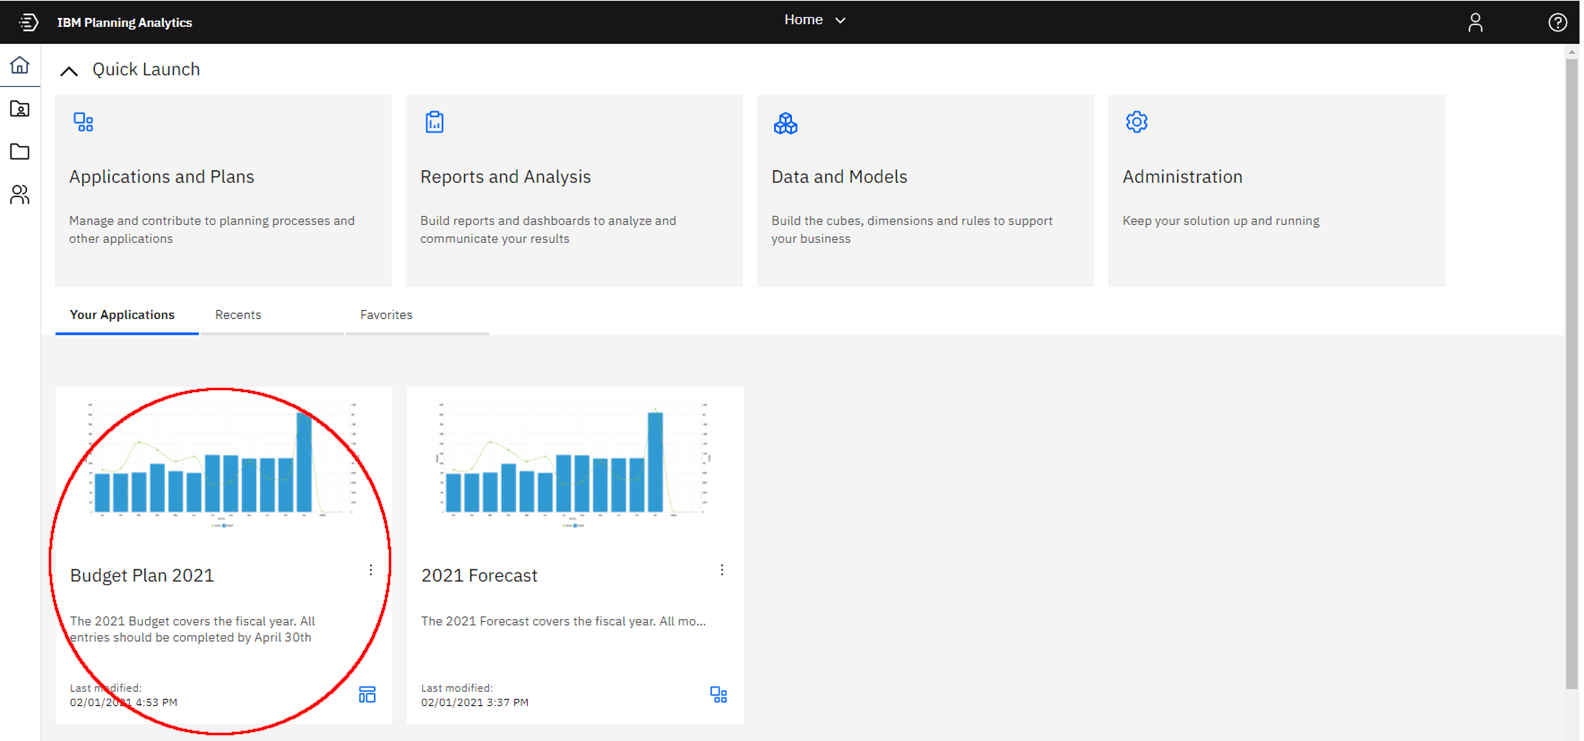
Task: Open the Budget Plan 2021 title
Action: [142, 575]
